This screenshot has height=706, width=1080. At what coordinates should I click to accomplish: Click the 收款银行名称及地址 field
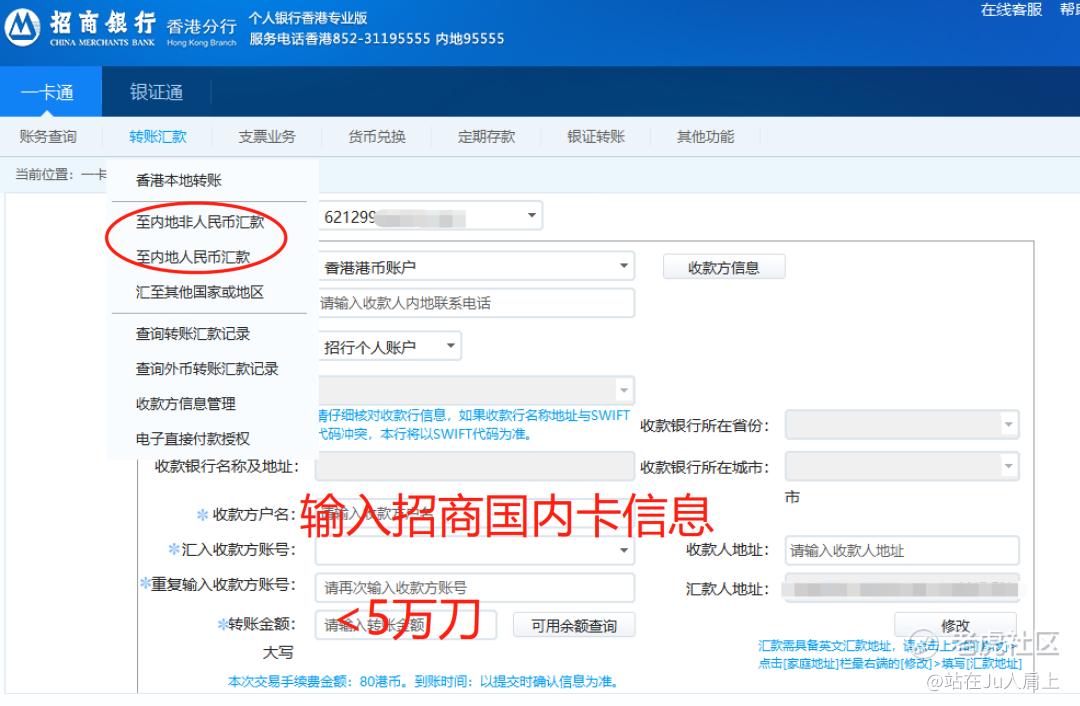pyautogui.click(x=475, y=466)
